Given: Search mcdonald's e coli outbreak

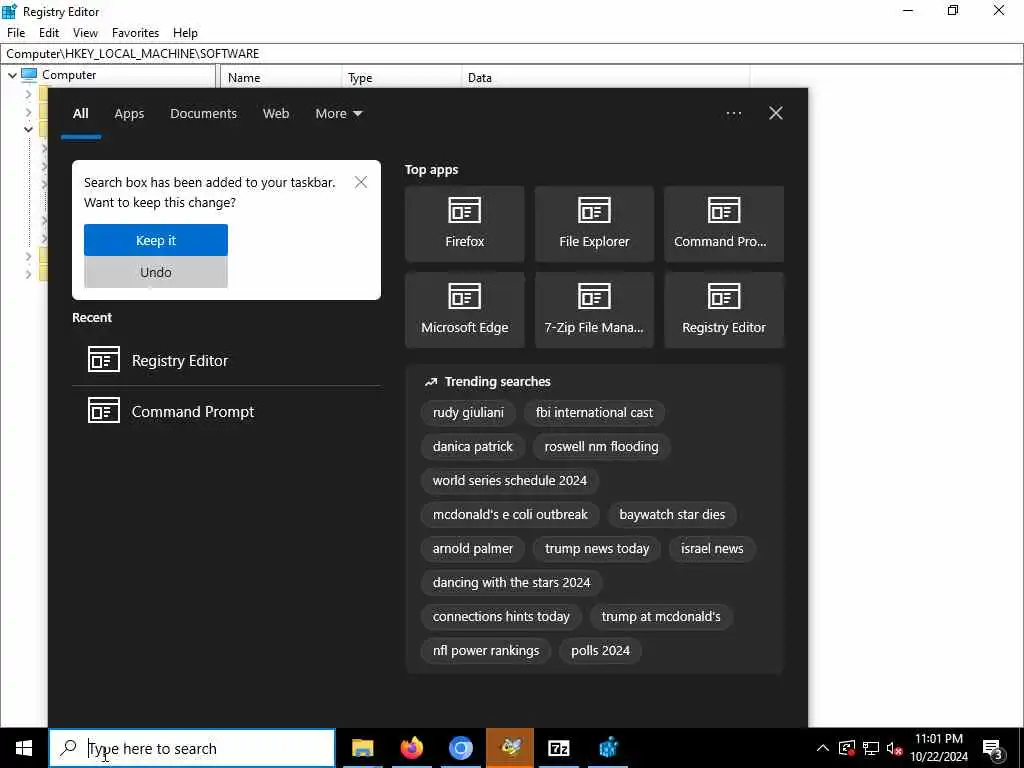Looking at the screenshot, I should click(510, 515).
